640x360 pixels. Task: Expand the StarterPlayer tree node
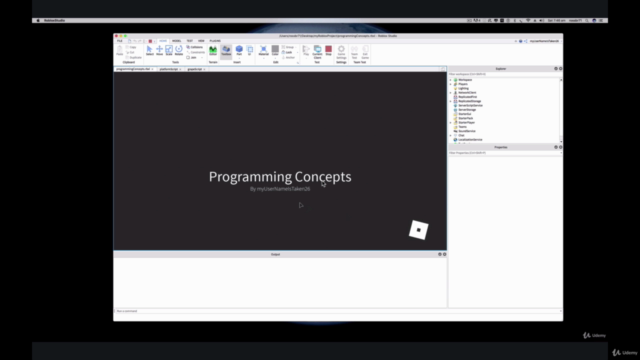pos(451,122)
